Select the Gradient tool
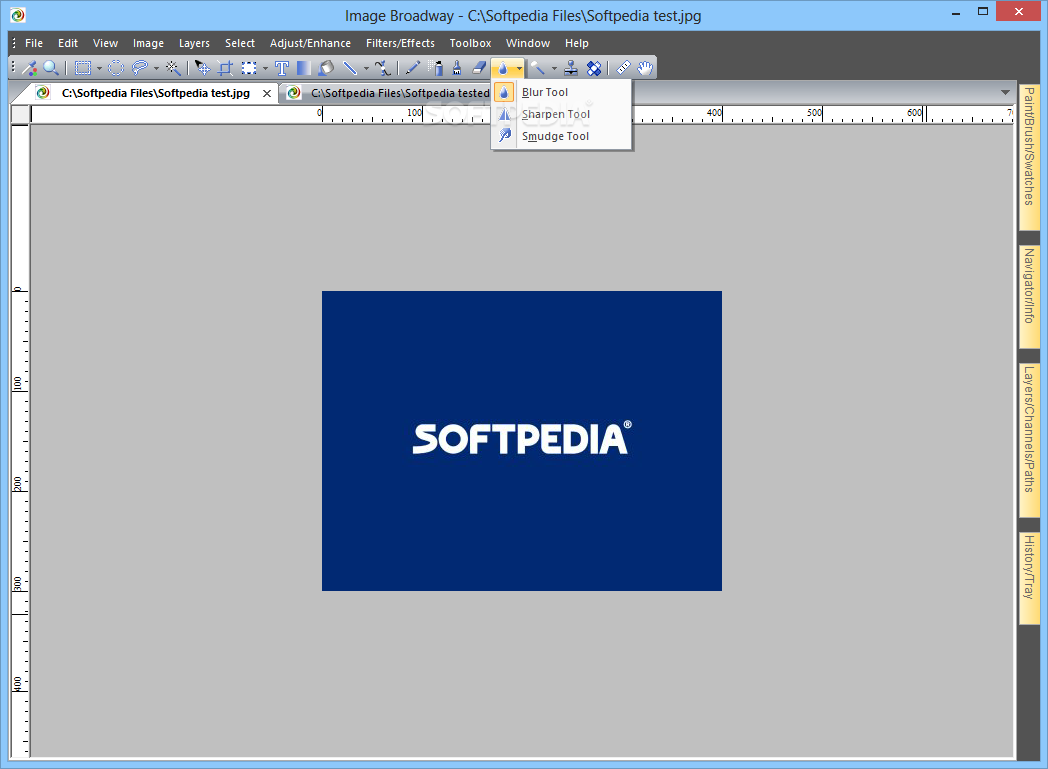Viewport: 1048px width, 769px height. [303, 67]
